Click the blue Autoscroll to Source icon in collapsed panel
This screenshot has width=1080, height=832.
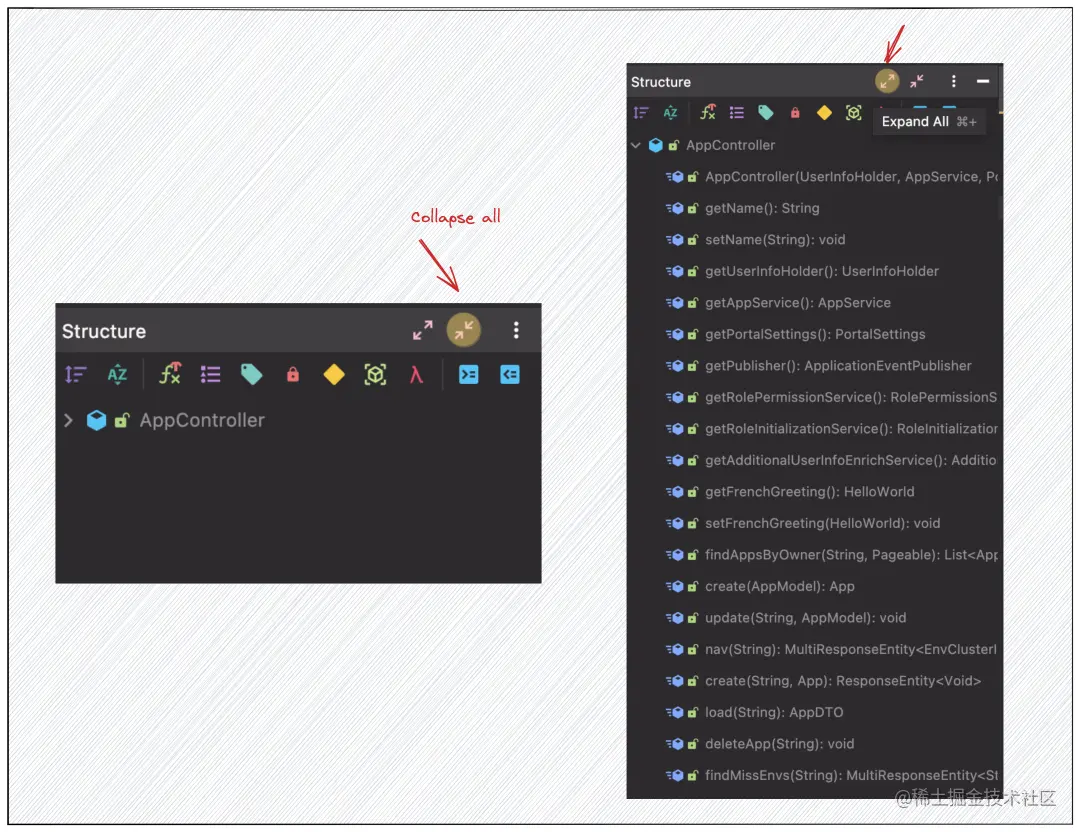click(468, 375)
